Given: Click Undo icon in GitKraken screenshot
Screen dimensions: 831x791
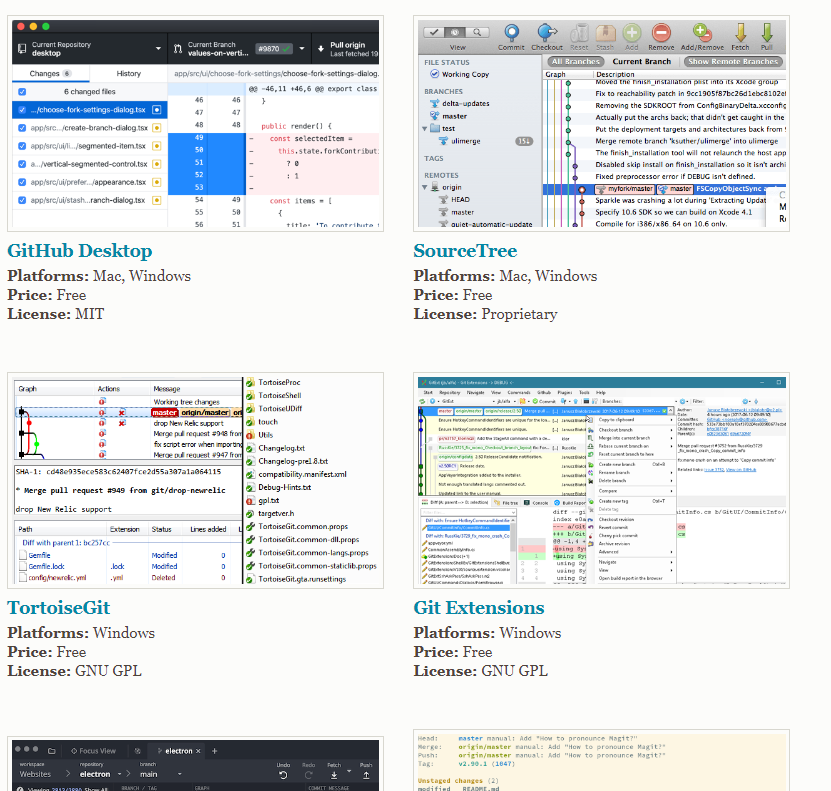Looking at the screenshot, I should pyautogui.click(x=283, y=775).
